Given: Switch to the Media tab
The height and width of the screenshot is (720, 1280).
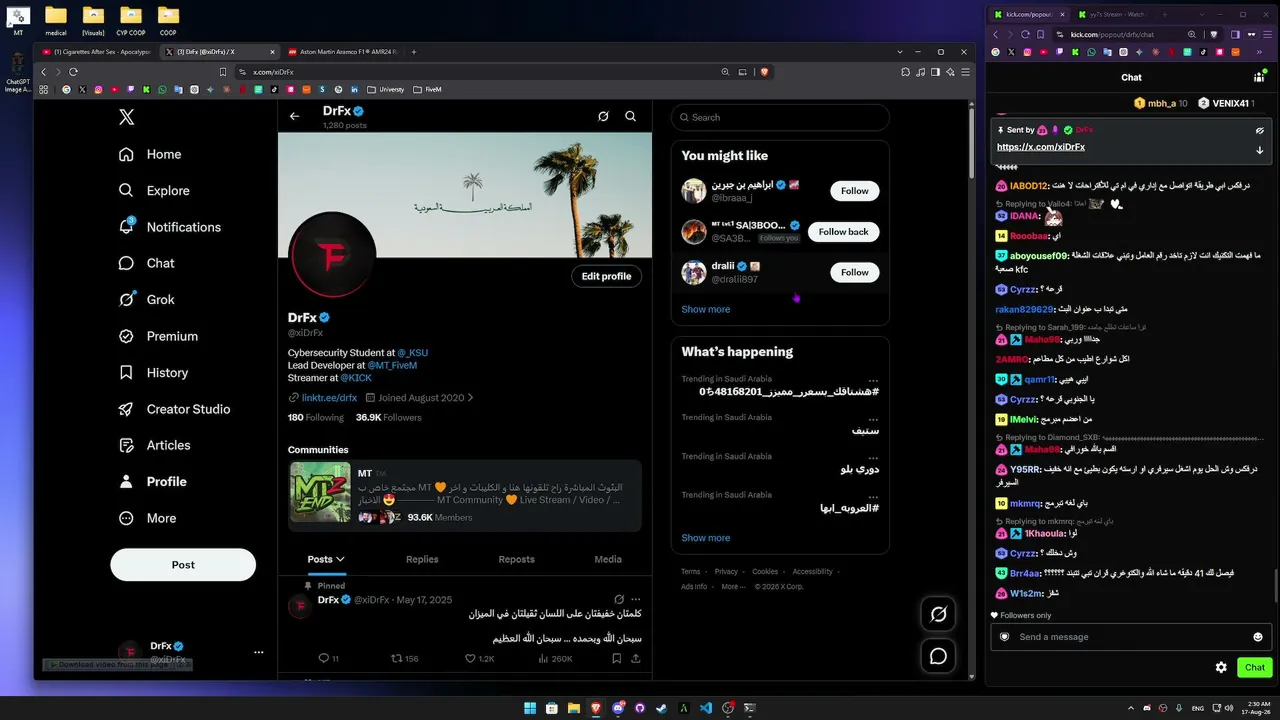Looking at the screenshot, I should pos(608,559).
